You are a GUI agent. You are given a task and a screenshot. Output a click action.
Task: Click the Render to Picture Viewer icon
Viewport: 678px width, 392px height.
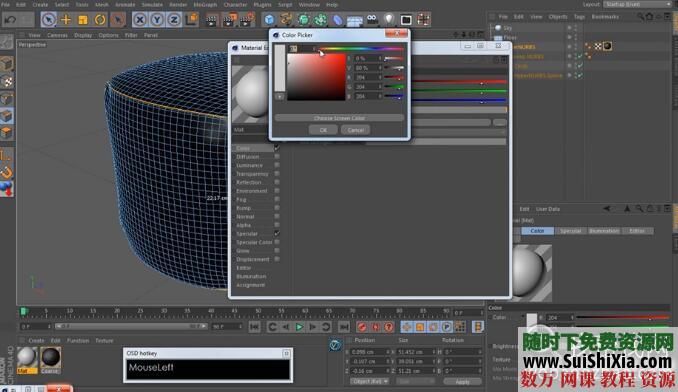[229, 19]
